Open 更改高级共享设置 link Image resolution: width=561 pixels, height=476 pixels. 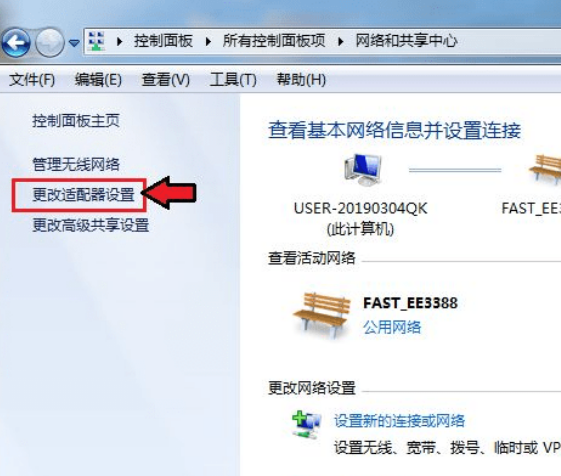(x=91, y=225)
